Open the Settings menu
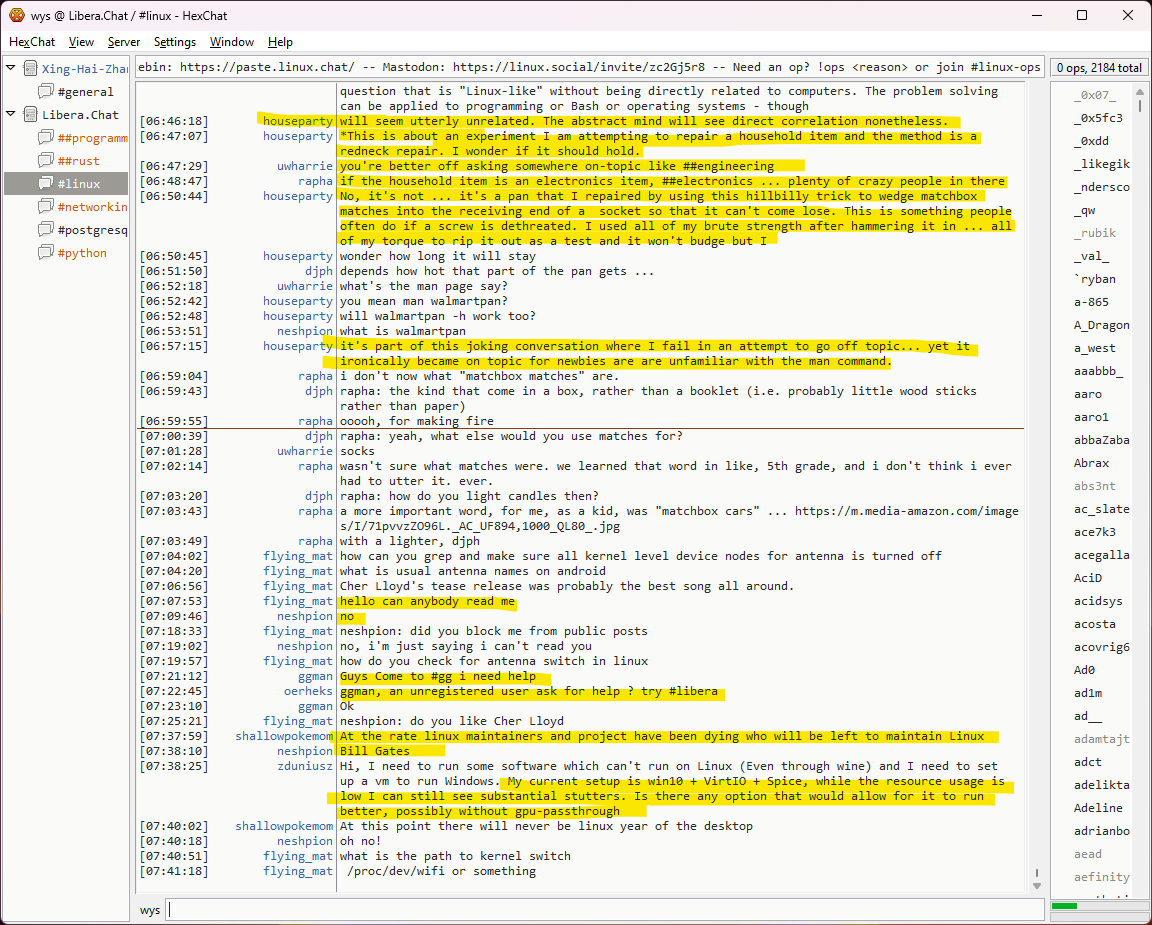The width and height of the screenshot is (1152, 925). [175, 42]
